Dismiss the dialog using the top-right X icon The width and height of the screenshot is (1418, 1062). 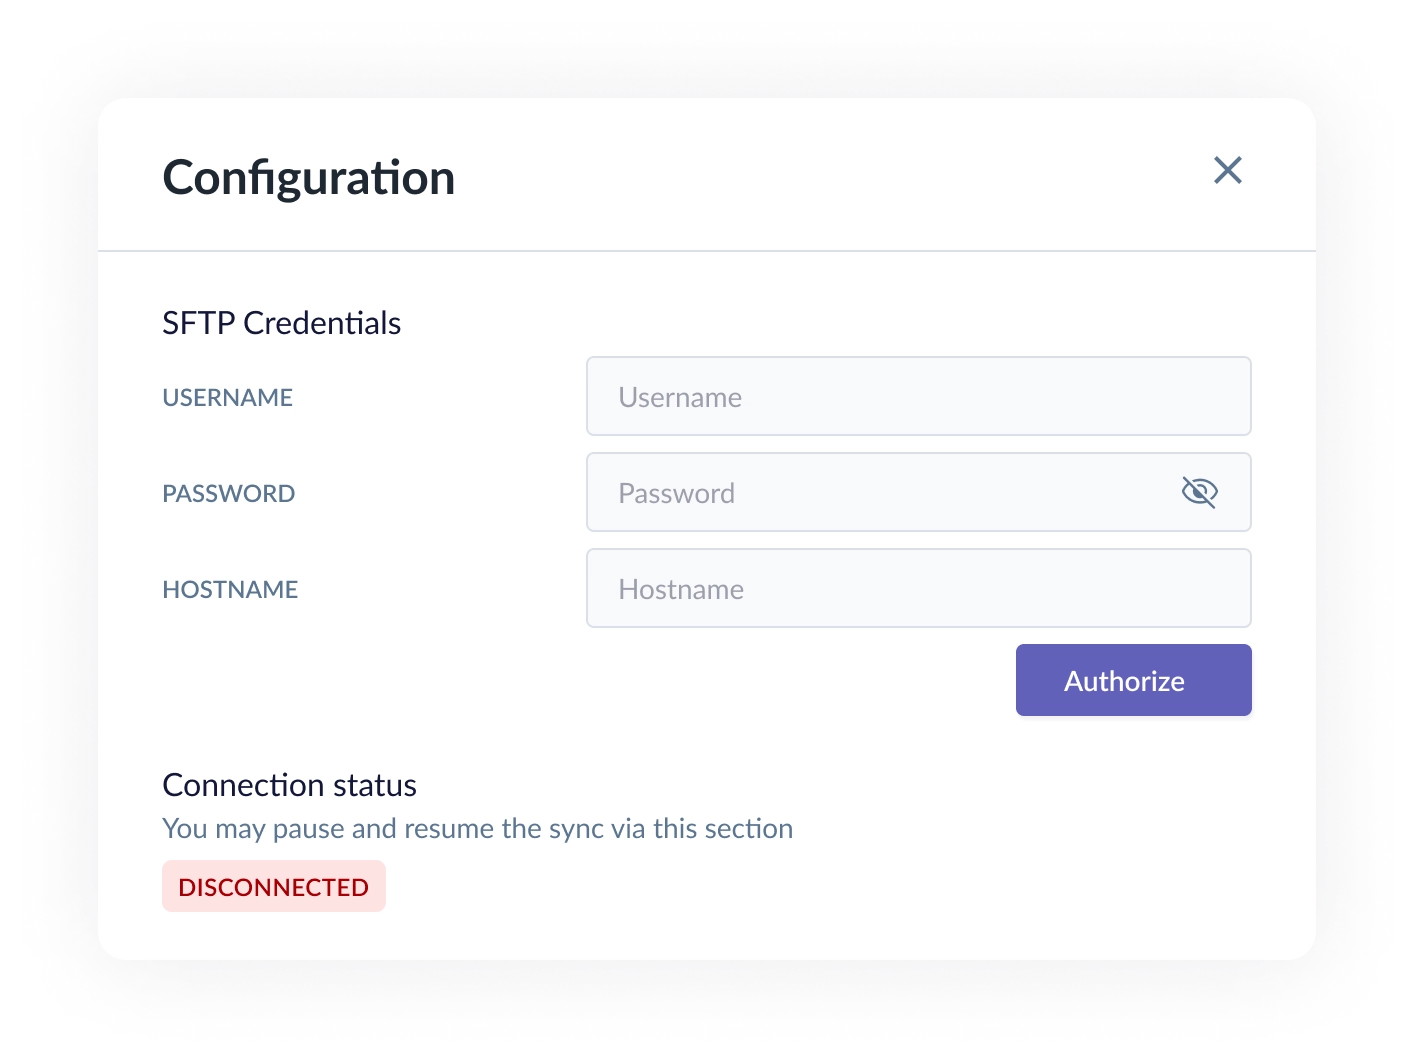(1227, 170)
